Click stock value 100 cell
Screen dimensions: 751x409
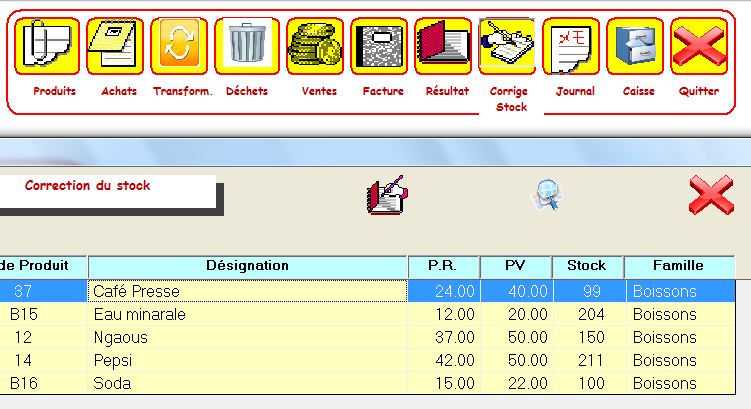pos(589,383)
